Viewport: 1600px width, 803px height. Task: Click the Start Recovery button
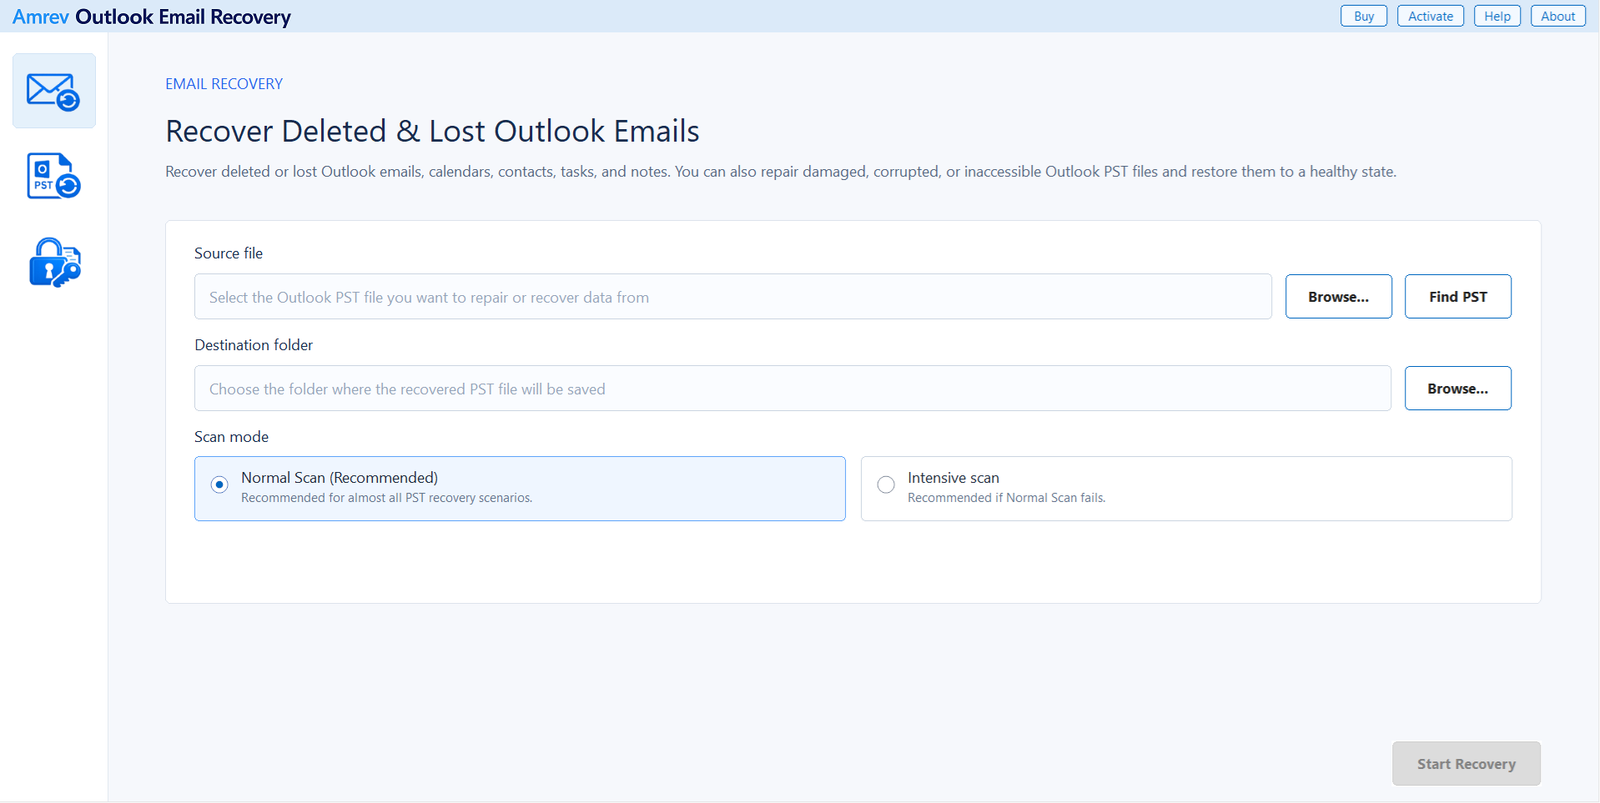coord(1466,764)
